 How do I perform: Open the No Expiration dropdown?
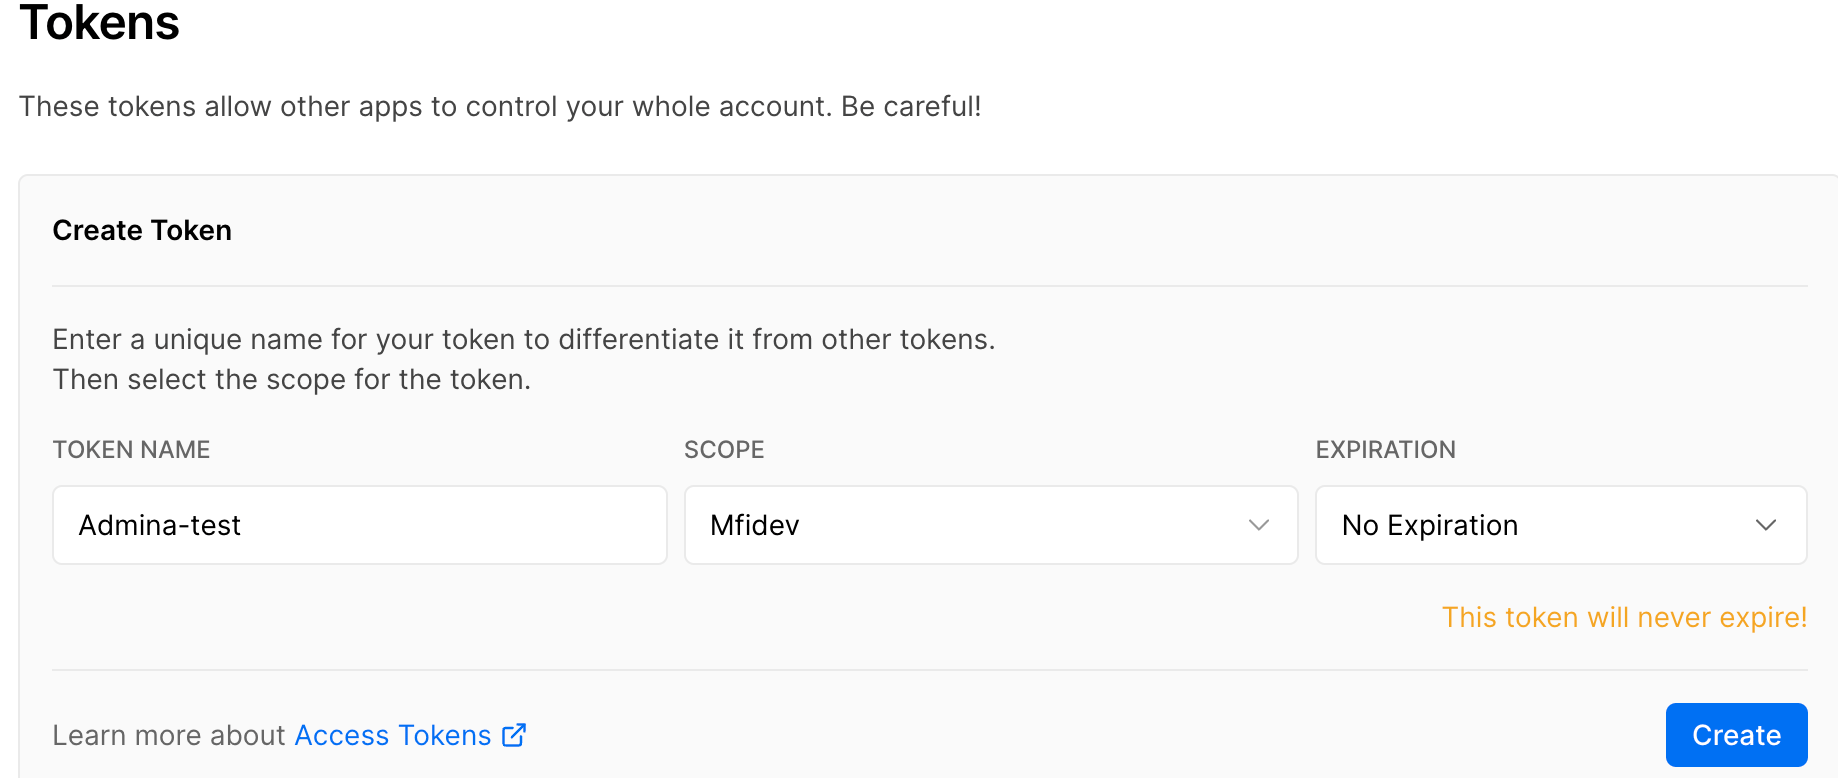pos(1561,525)
